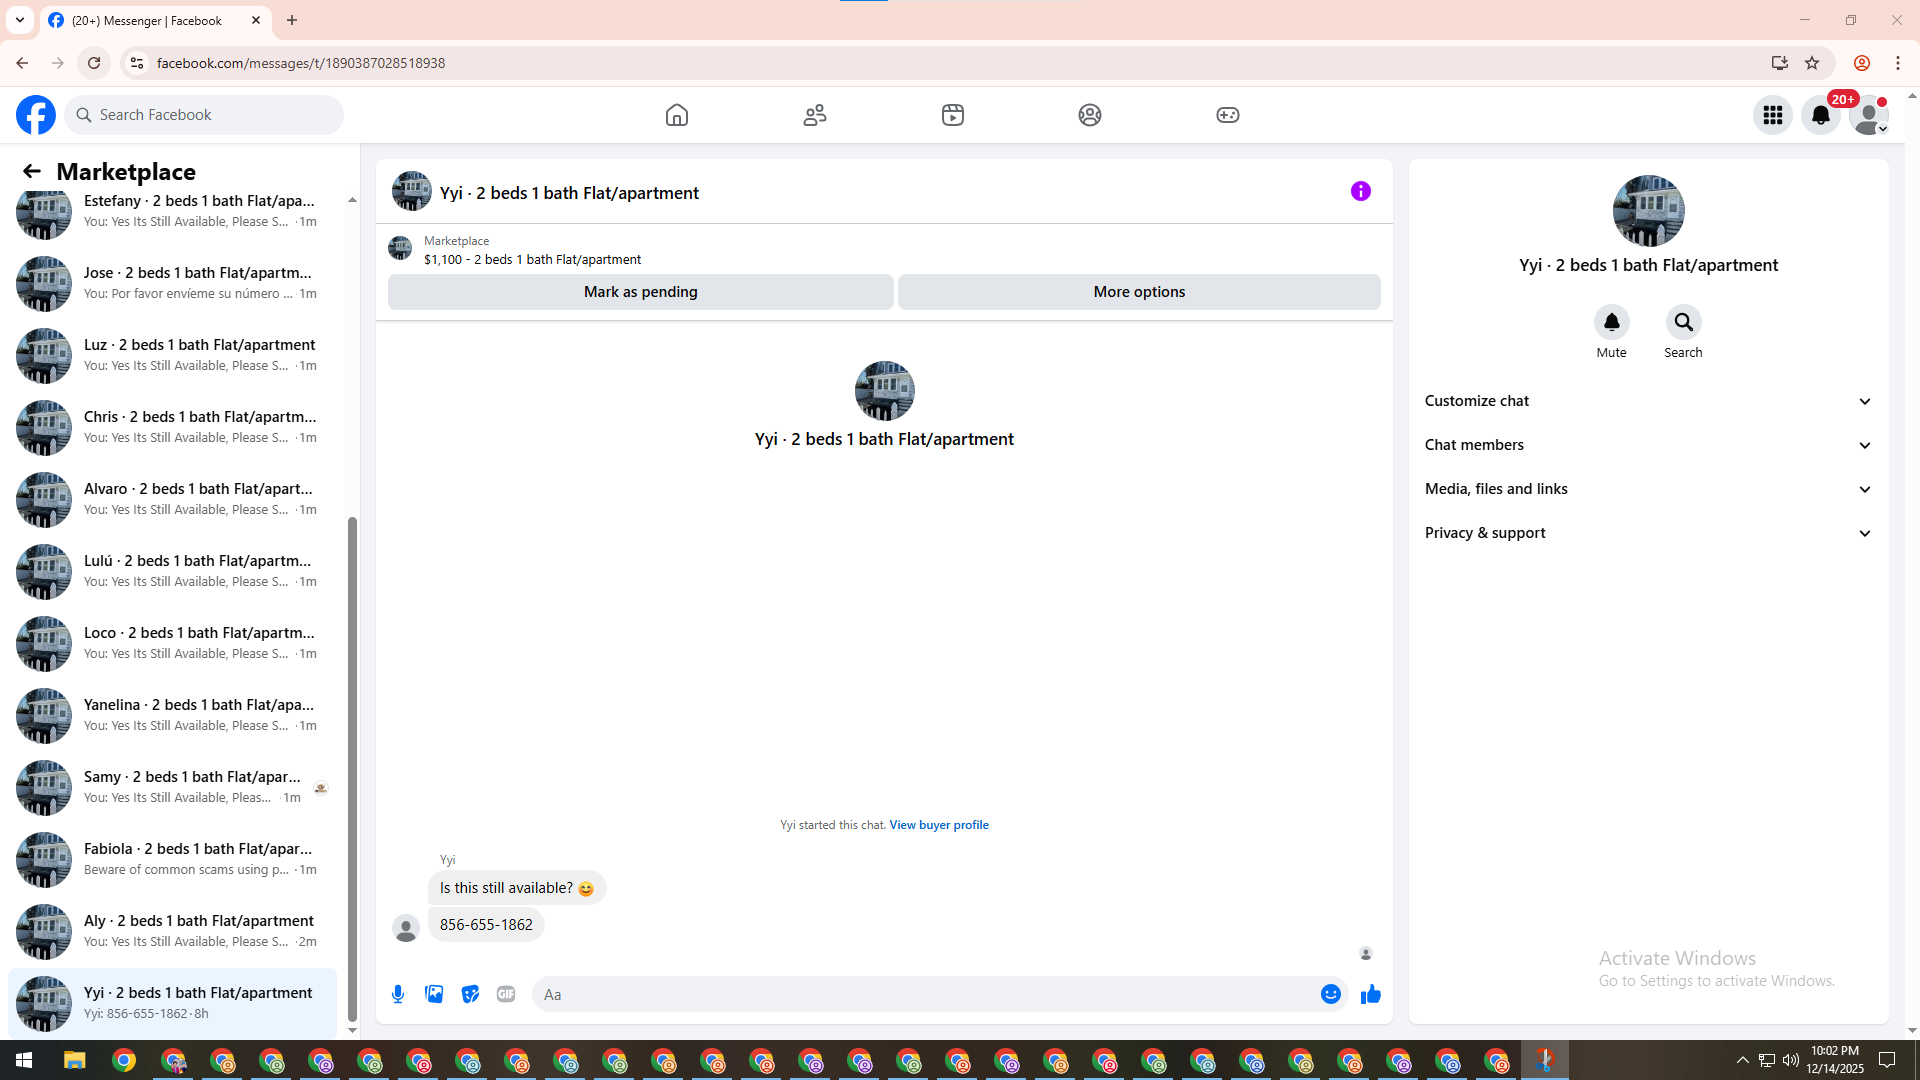This screenshot has height=1080, width=1920.
Task: Click the voice clip microphone icon
Action: pyautogui.click(x=398, y=994)
